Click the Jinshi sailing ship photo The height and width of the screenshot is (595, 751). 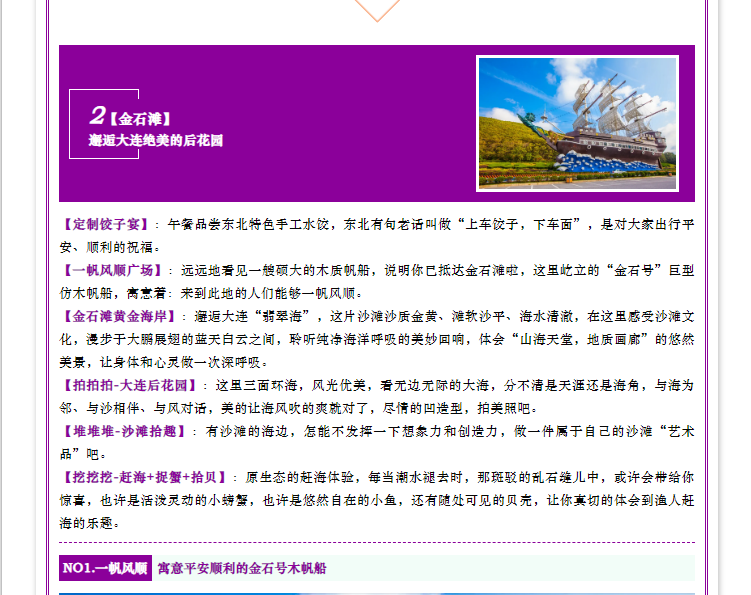(577, 123)
